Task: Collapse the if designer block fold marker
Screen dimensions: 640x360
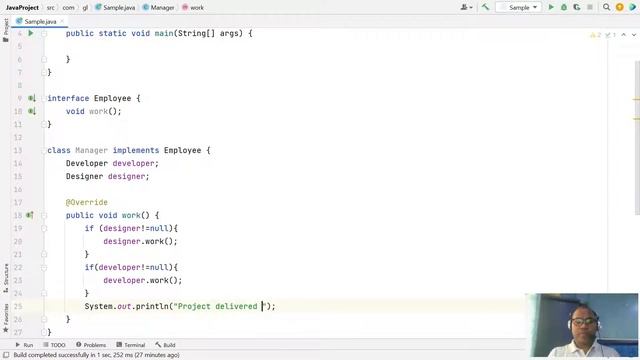Action: point(44,229)
